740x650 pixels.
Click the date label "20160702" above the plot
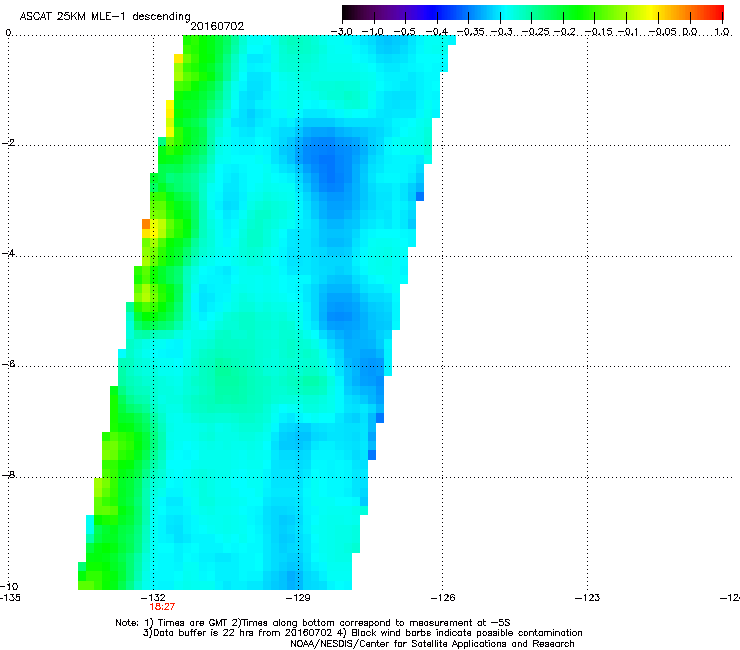coord(217,26)
